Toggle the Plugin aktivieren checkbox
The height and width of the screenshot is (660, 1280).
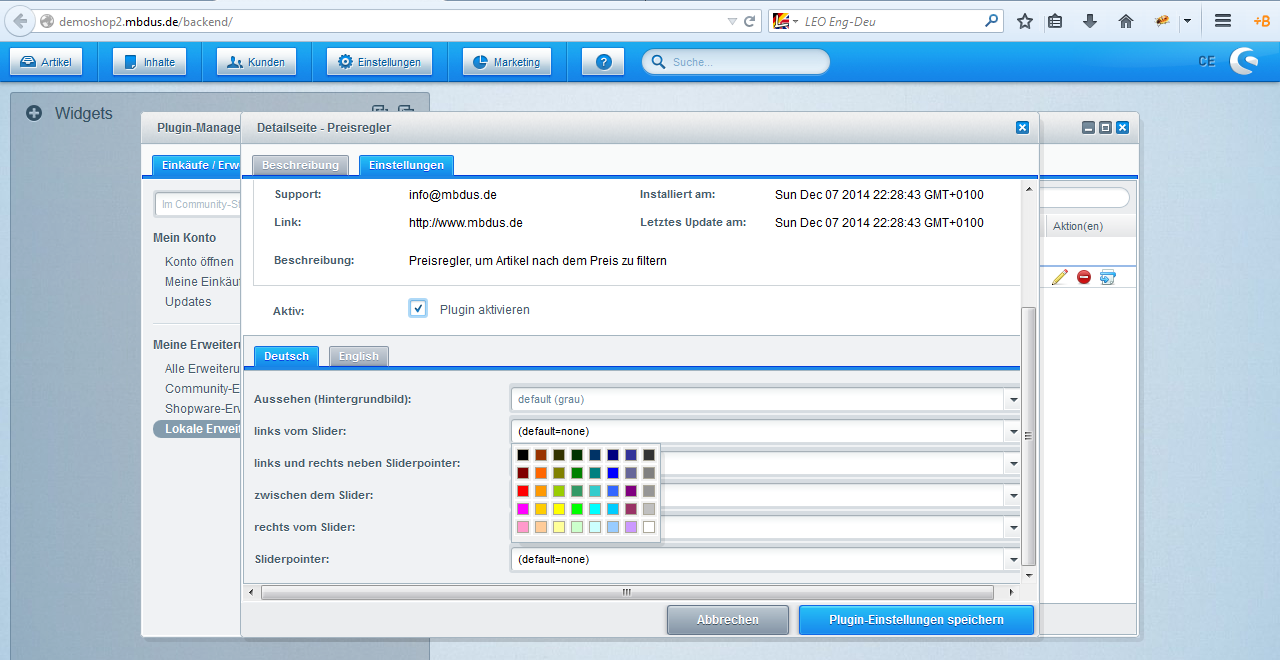point(418,309)
